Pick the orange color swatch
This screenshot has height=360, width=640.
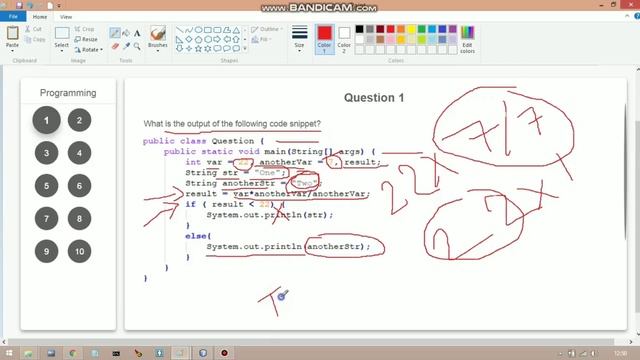[401, 29]
